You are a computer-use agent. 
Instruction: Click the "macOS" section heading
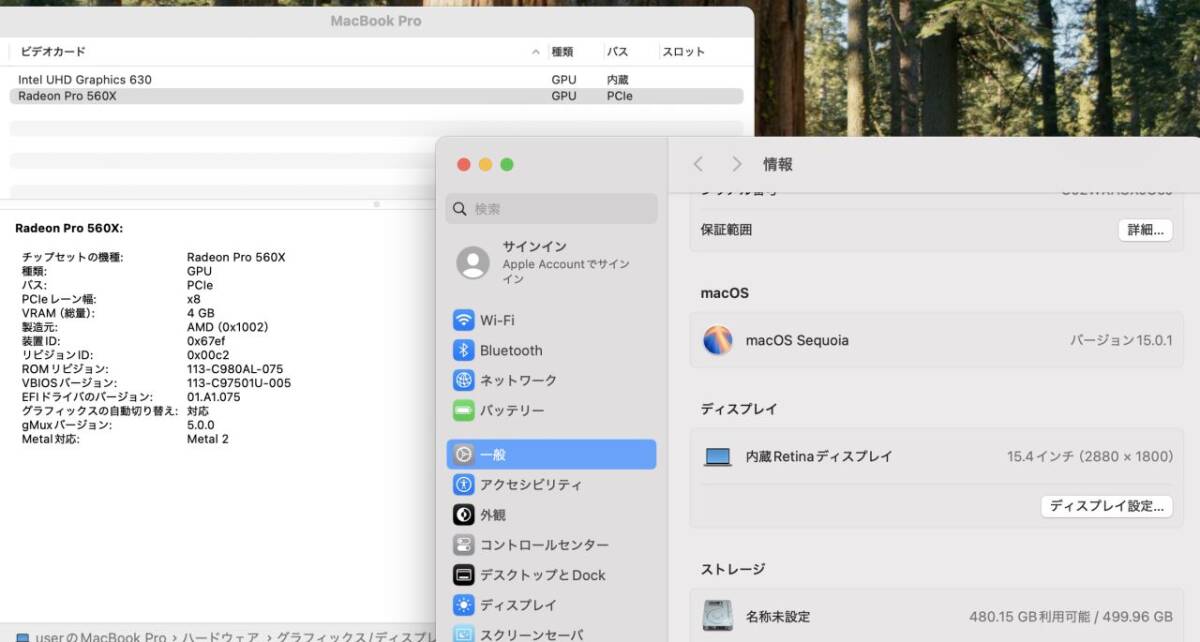tap(725, 293)
